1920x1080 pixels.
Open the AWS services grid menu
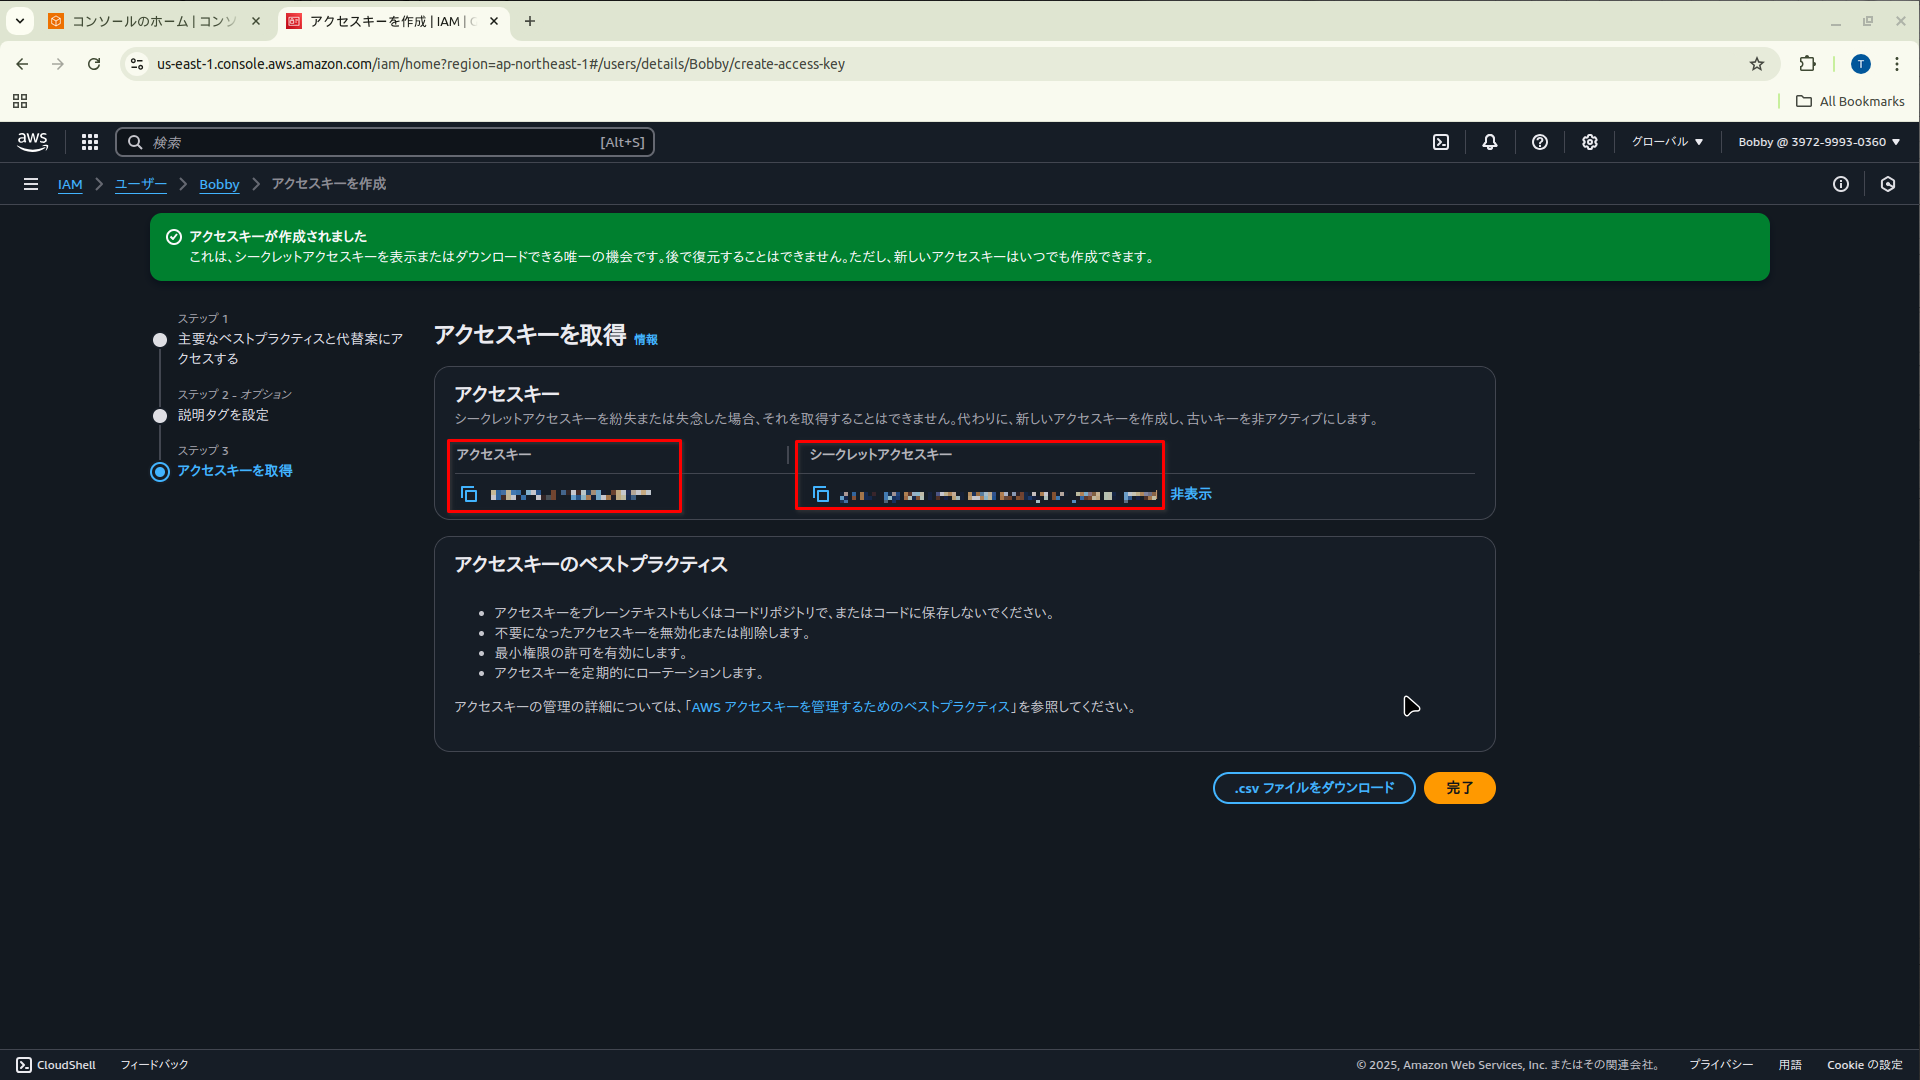(90, 142)
